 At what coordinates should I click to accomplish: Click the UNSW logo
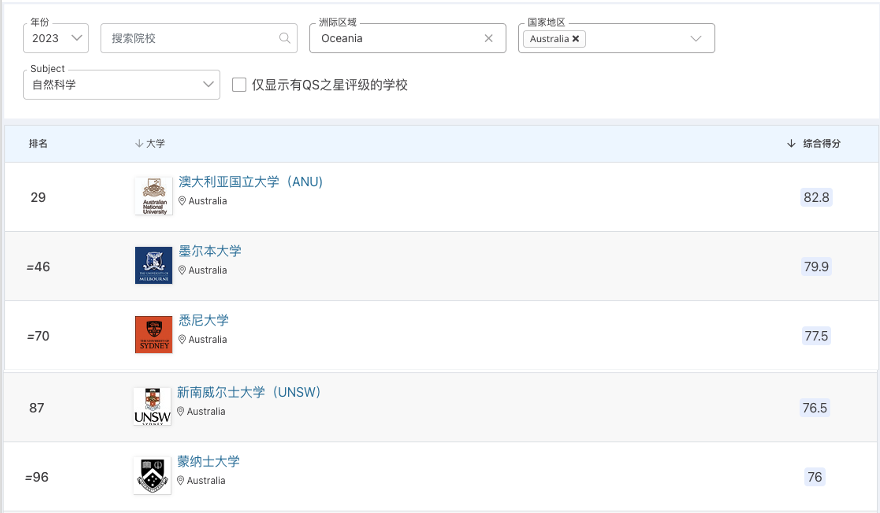pyautogui.click(x=152, y=406)
